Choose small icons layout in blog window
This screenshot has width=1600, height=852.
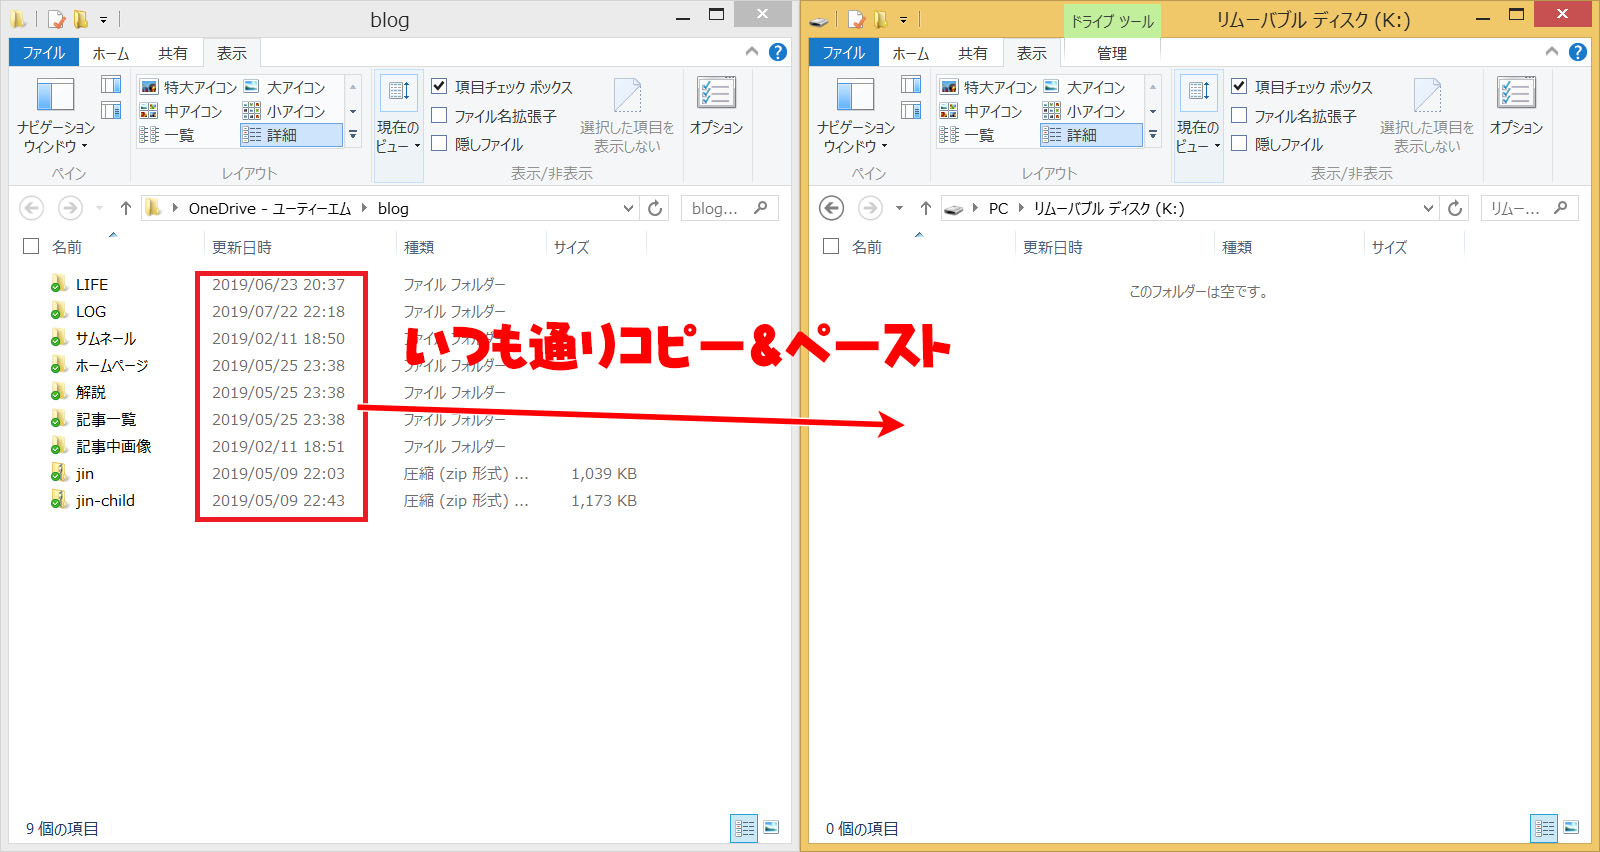[x=285, y=111]
